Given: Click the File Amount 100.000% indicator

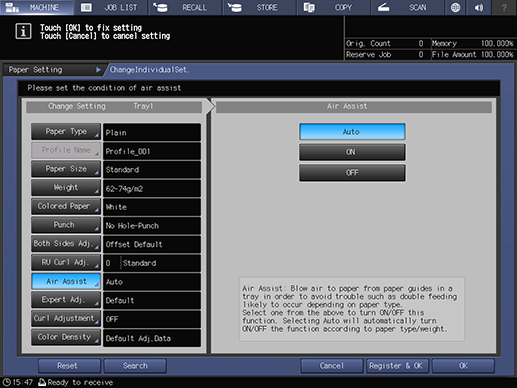Looking at the screenshot, I should (x=473, y=54).
